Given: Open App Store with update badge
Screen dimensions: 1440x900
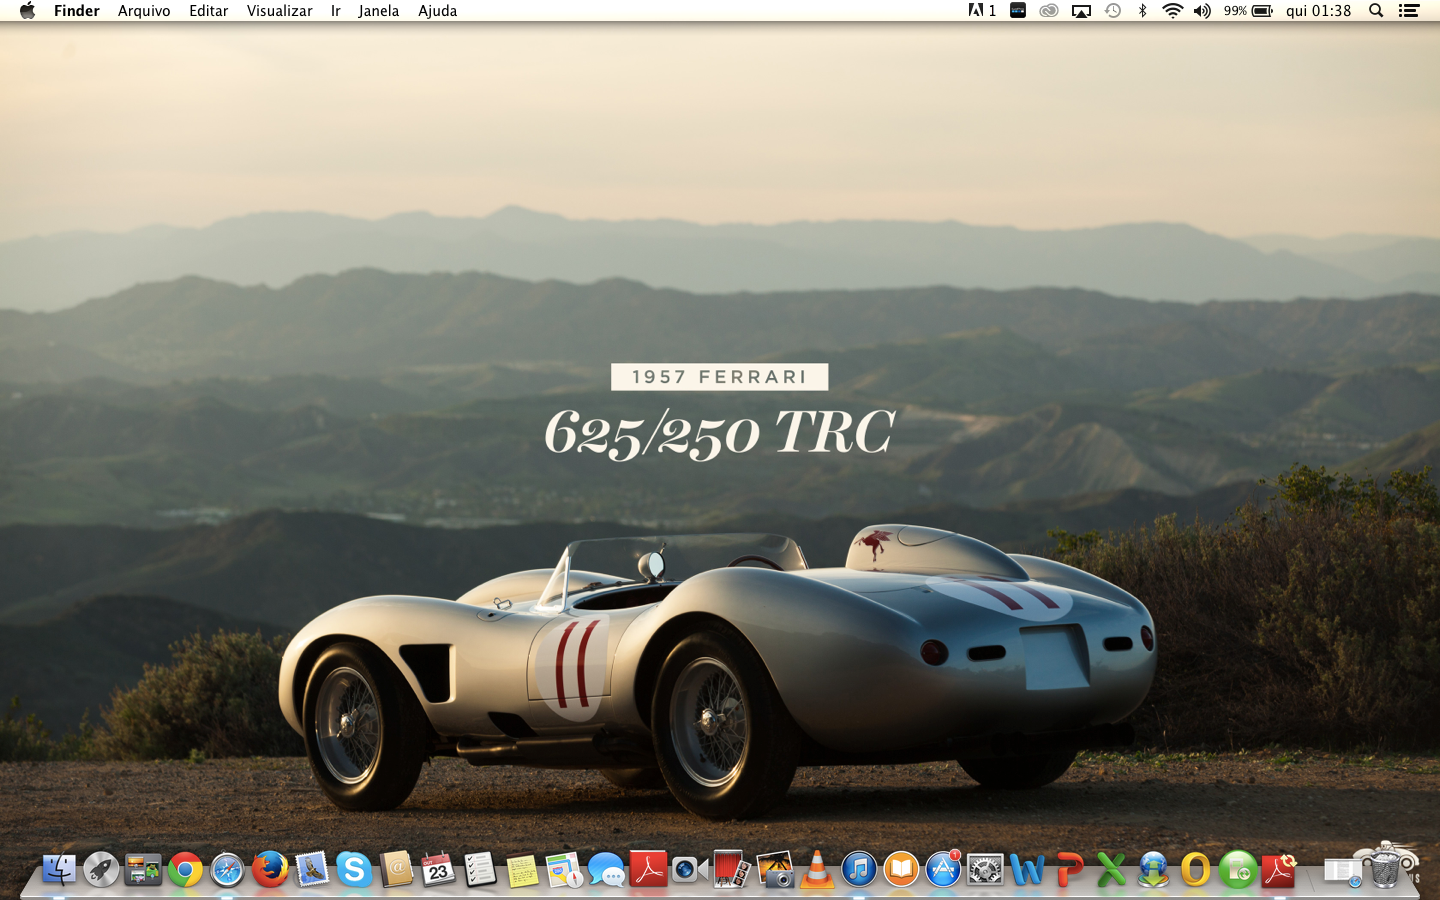Looking at the screenshot, I should (x=943, y=869).
